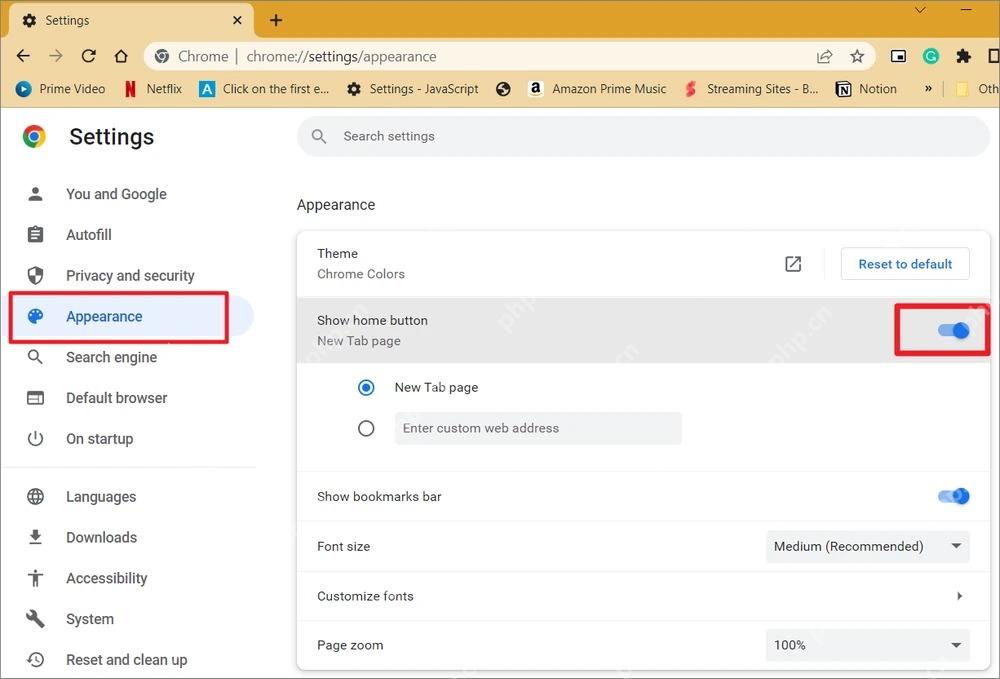
Task: Open the tab search chevron in title bar
Action: click(920, 10)
